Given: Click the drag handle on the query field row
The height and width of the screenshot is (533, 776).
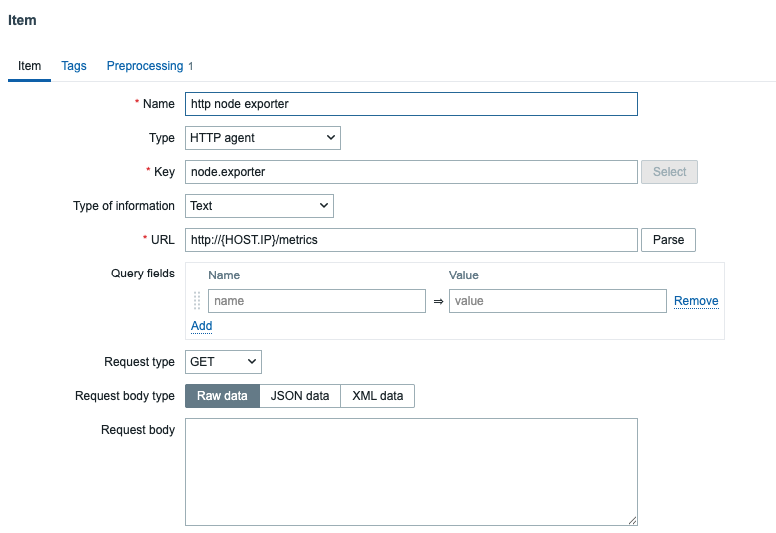Looking at the screenshot, I should tap(197, 301).
